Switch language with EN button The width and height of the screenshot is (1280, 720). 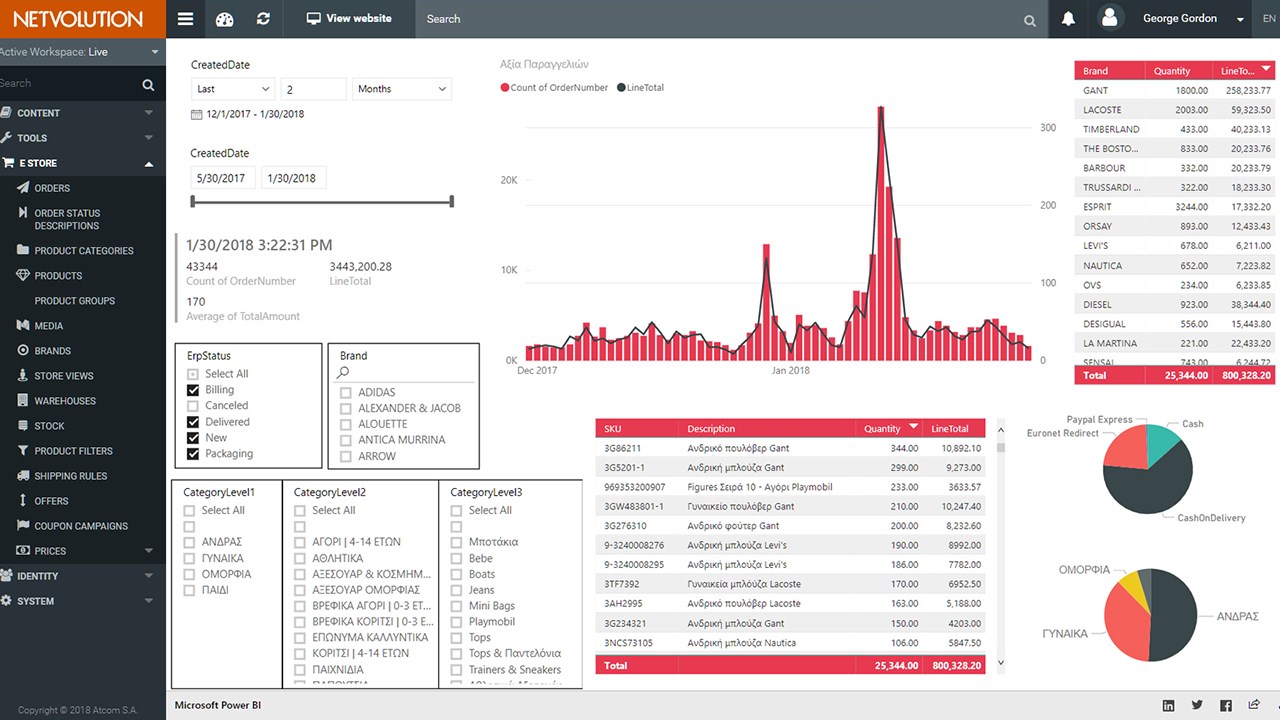coord(1269,19)
